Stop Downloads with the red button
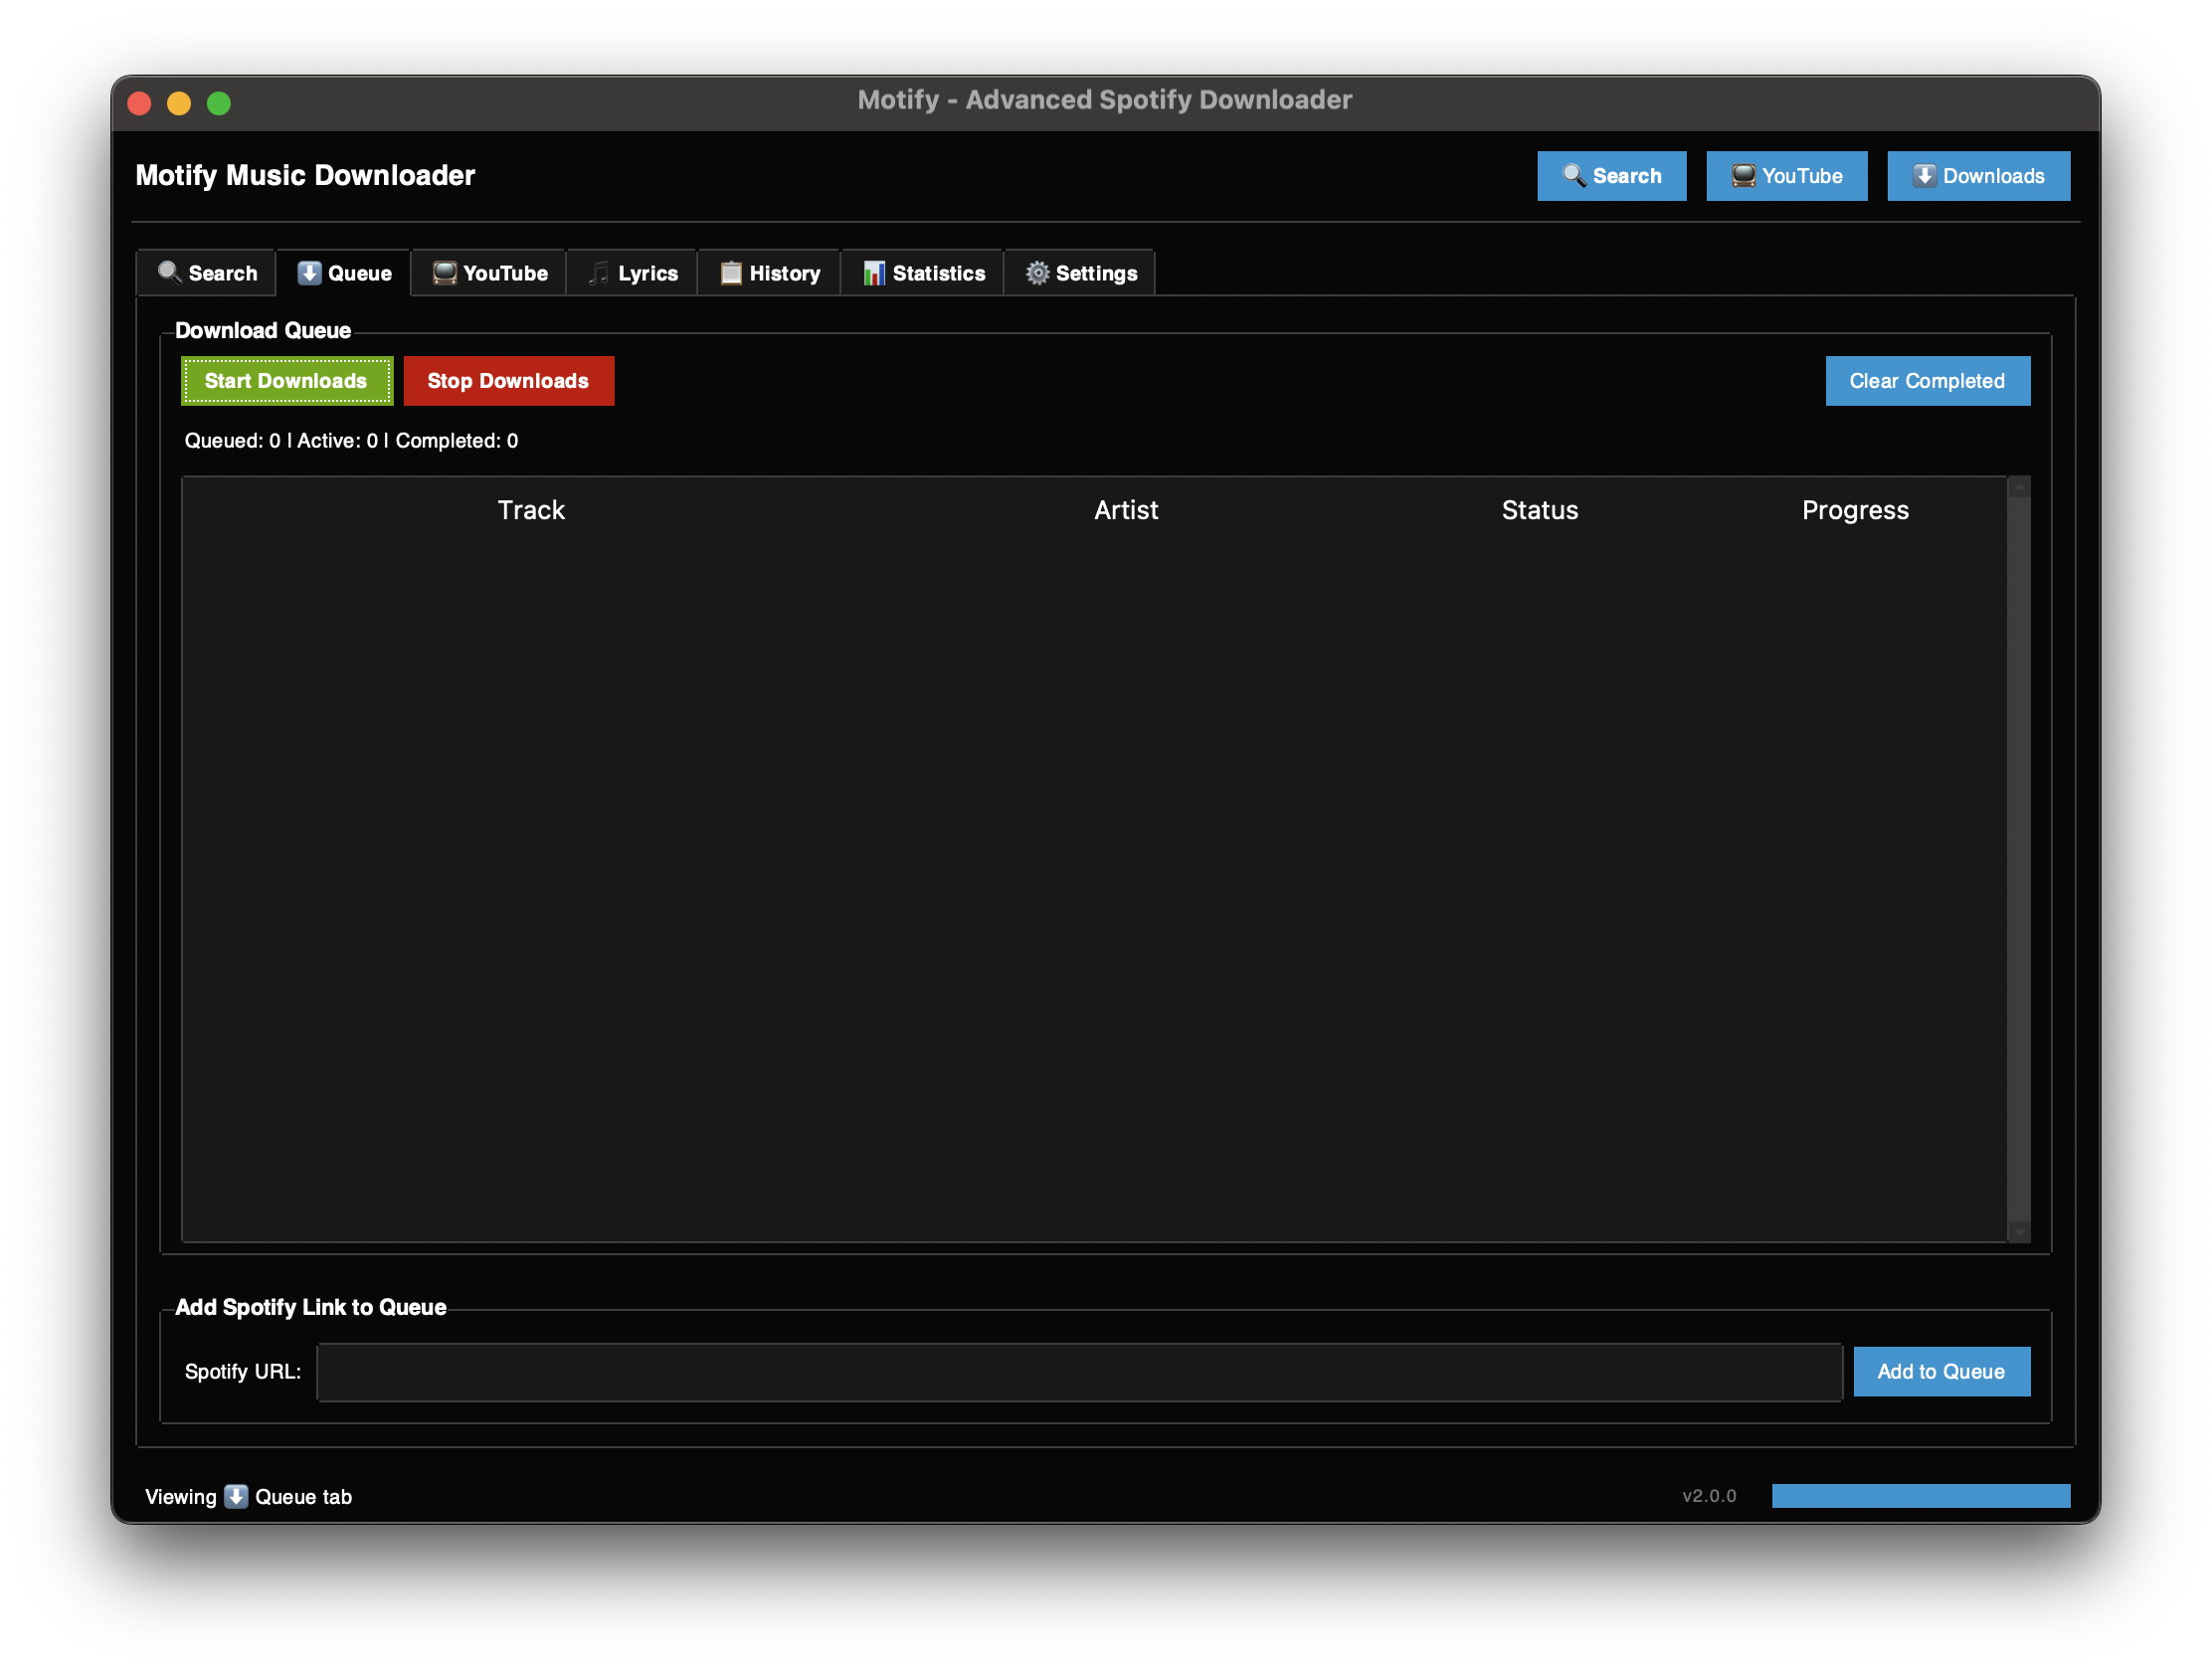The height and width of the screenshot is (1671, 2212). [x=508, y=381]
